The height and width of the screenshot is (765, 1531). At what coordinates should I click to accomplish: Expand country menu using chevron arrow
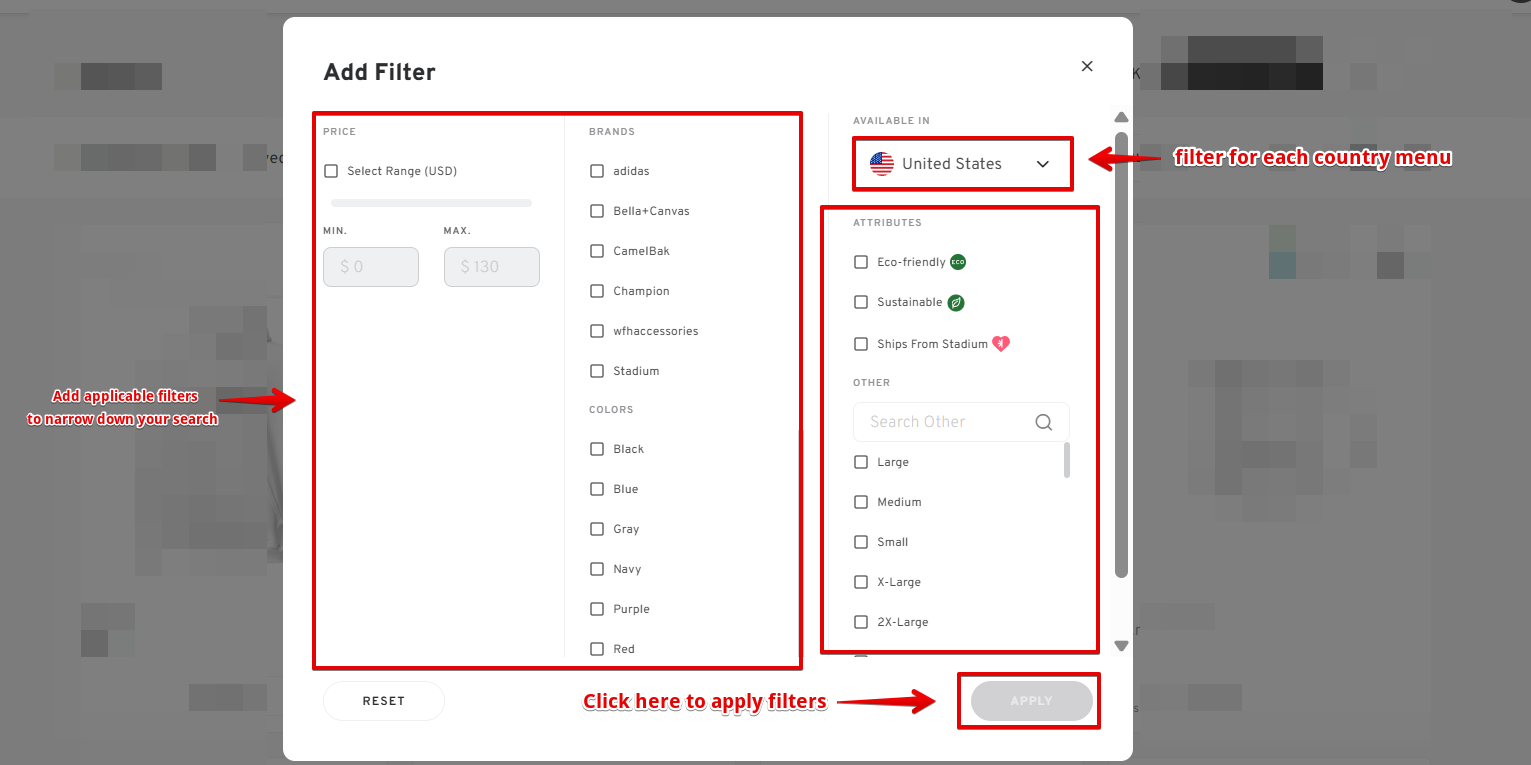[x=1043, y=164]
